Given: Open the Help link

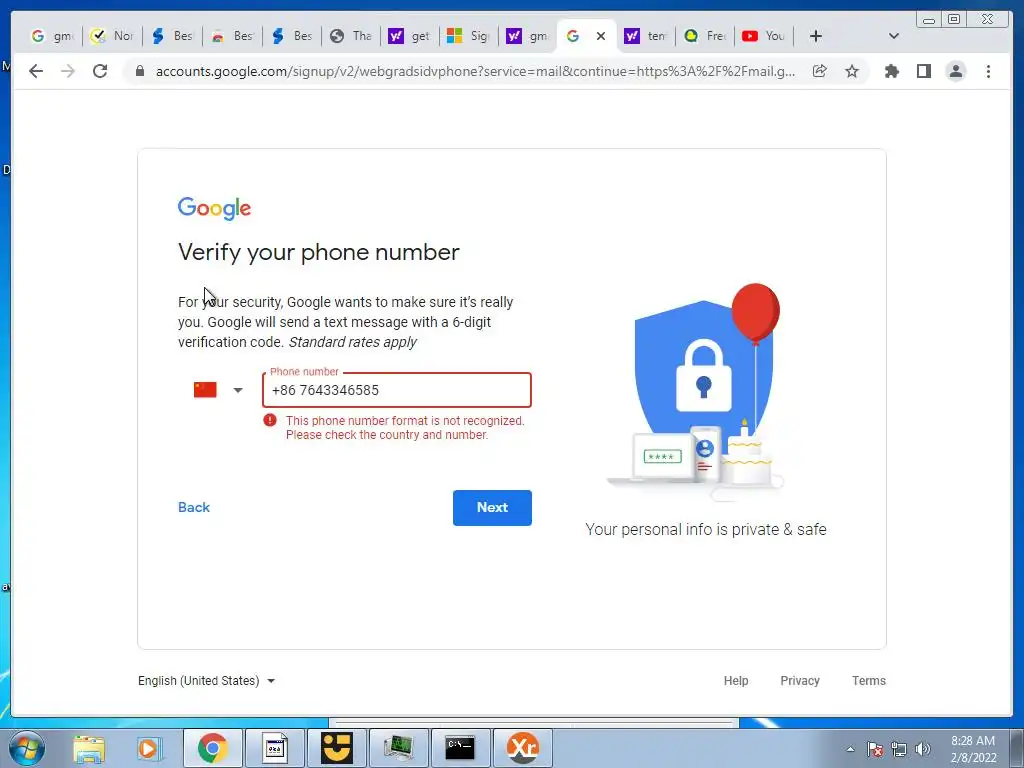Looking at the screenshot, I should [x=735, y=680].
